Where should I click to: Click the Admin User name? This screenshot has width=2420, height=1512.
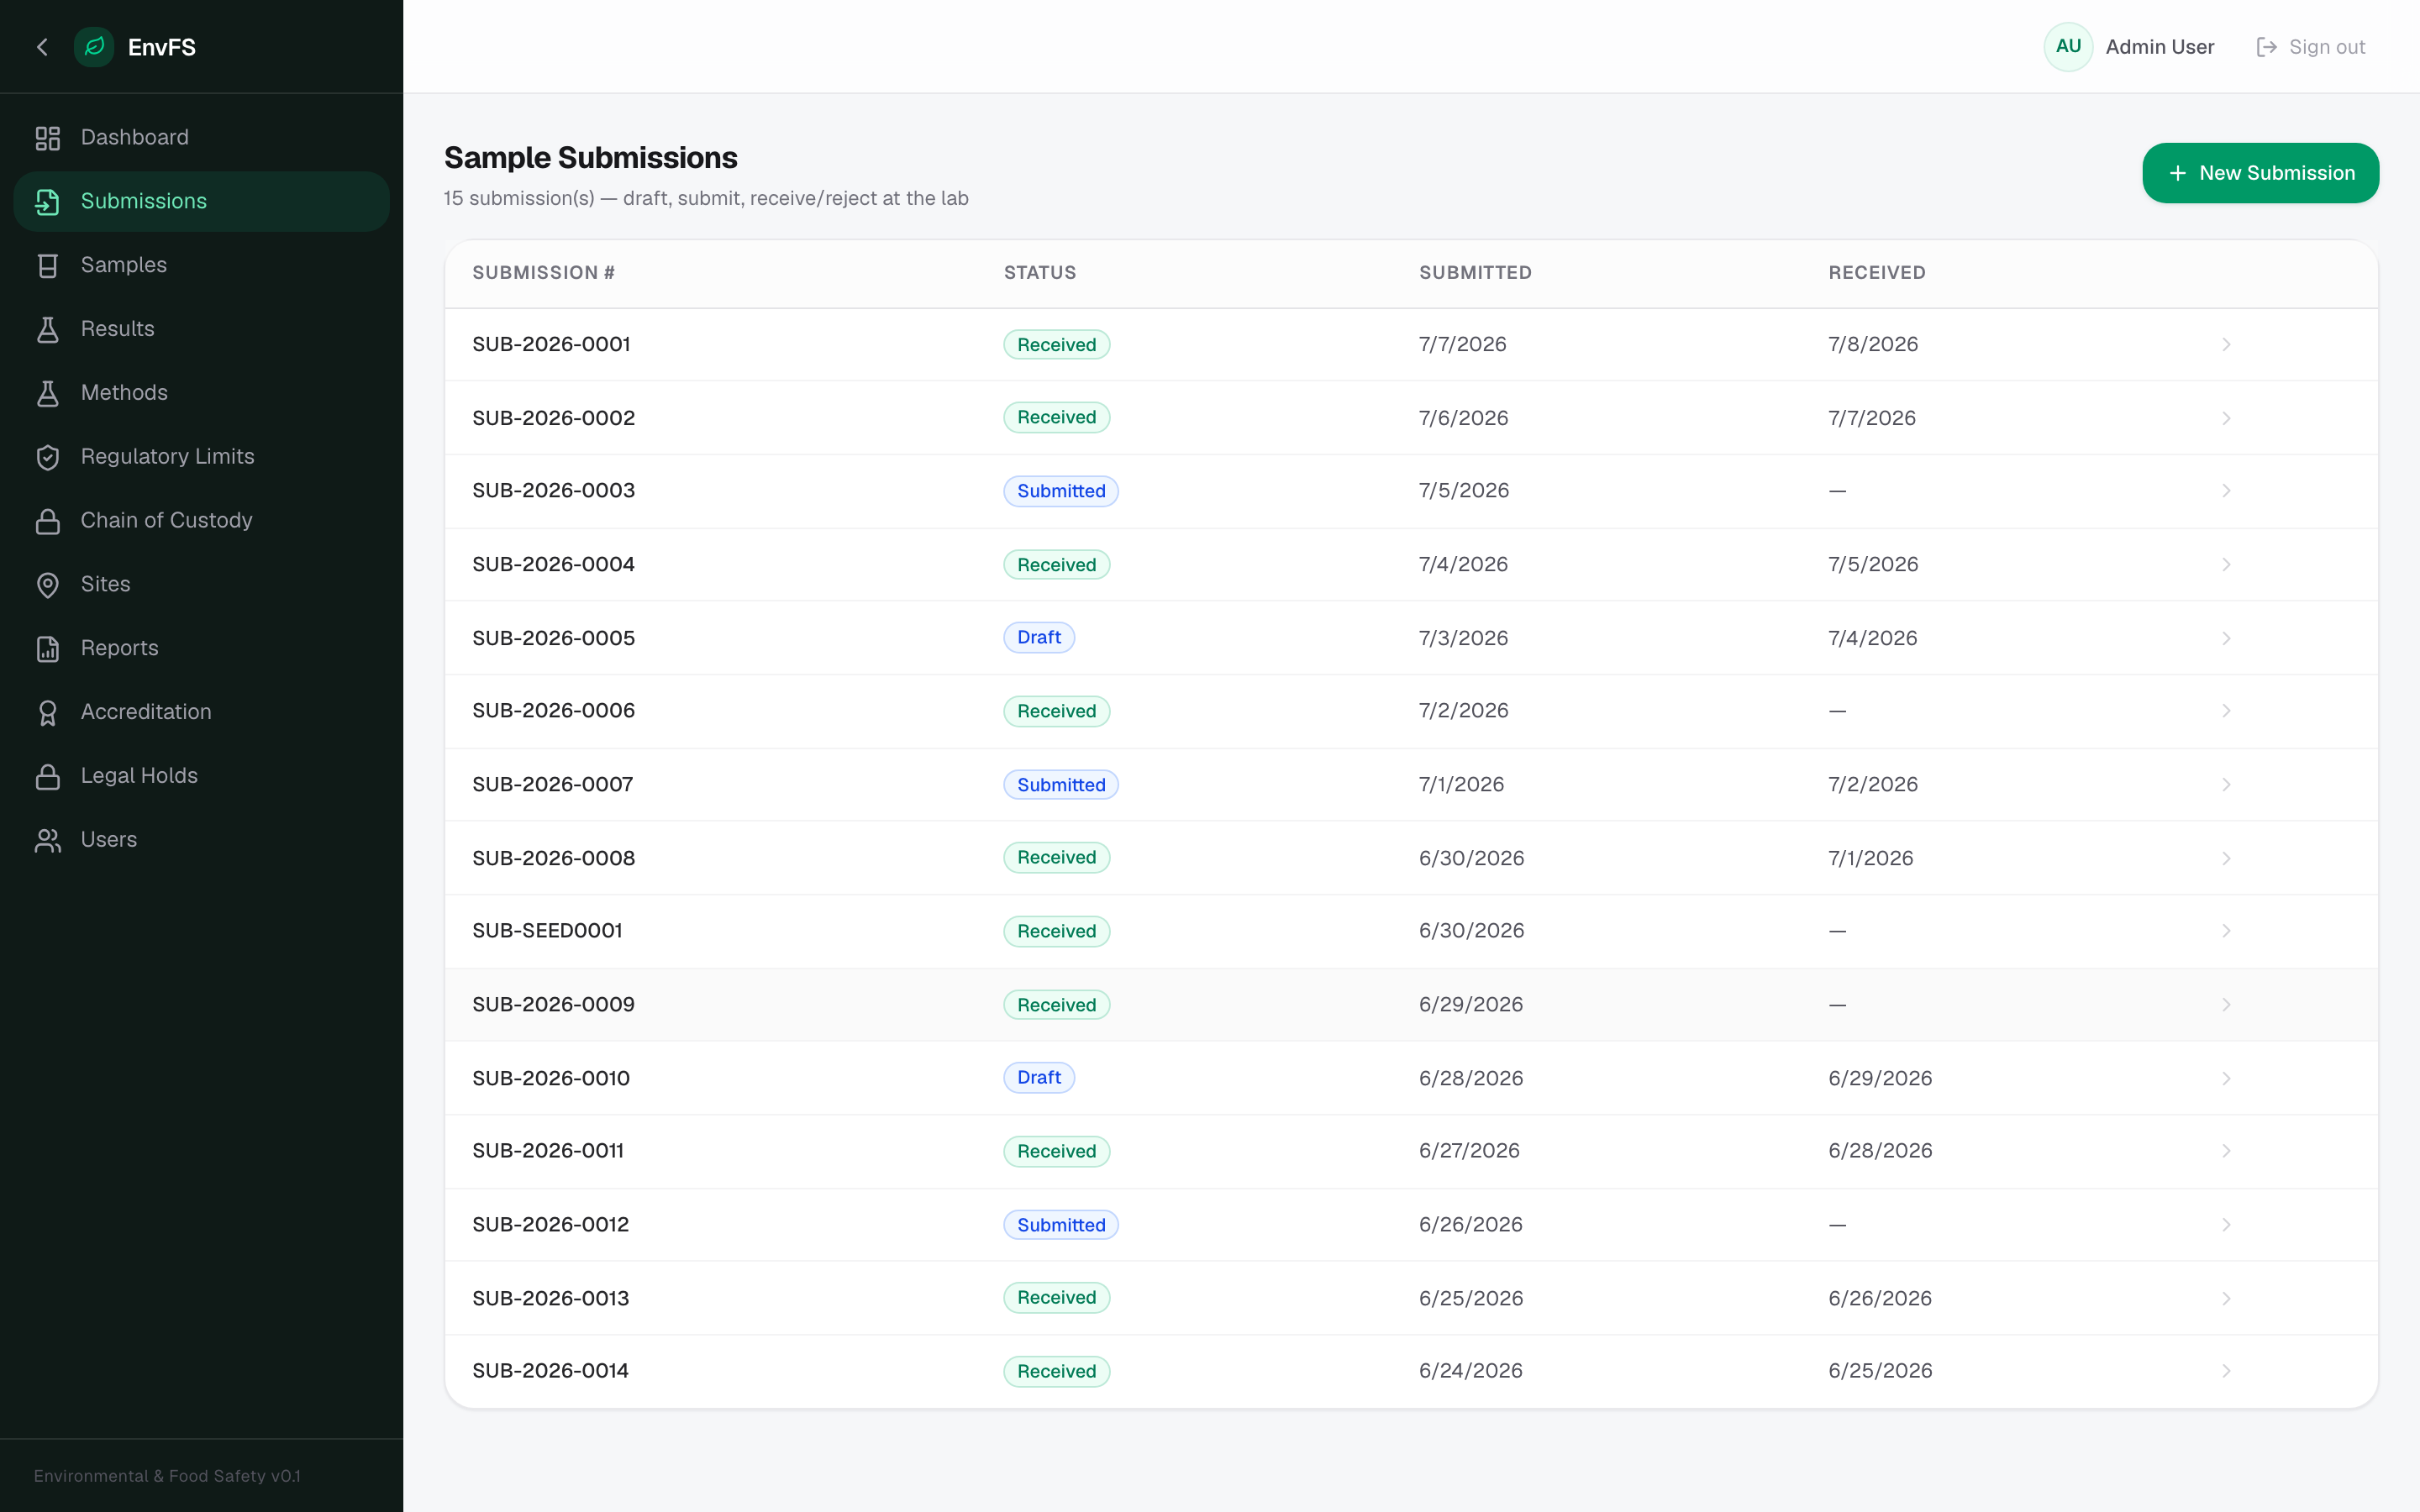point(2159,47)
